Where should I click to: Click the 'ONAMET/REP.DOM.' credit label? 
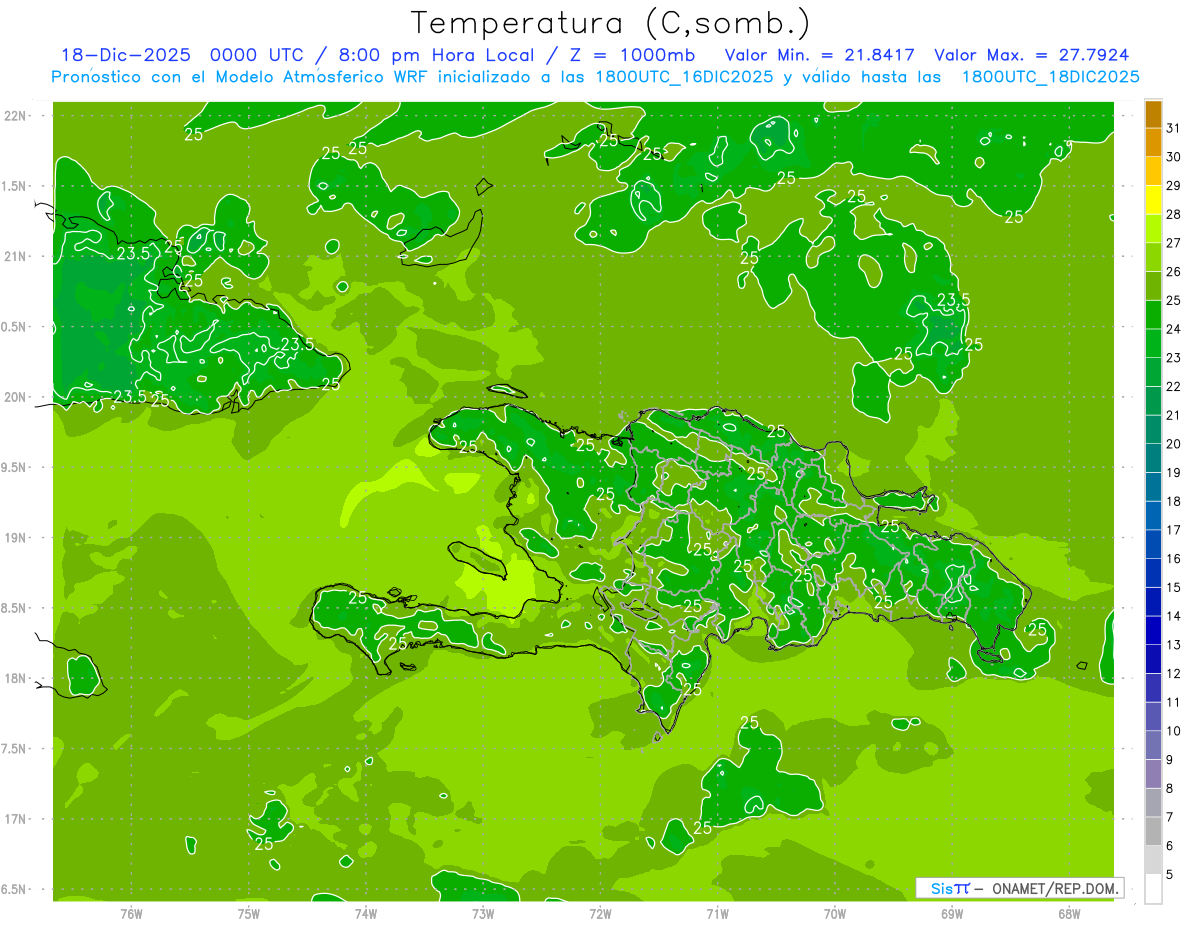click(1054, 888)
